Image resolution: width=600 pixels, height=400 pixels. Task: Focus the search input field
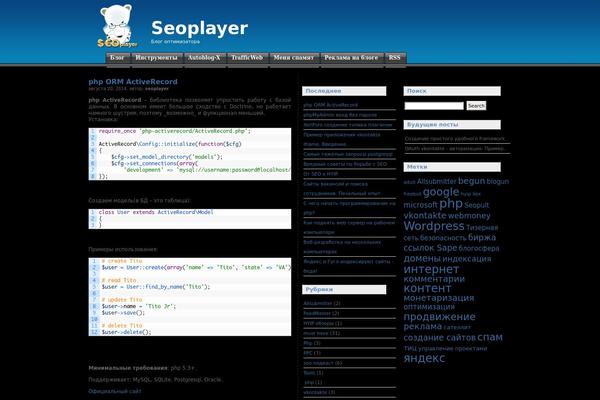pyautogui.click(x=434, y=106)
